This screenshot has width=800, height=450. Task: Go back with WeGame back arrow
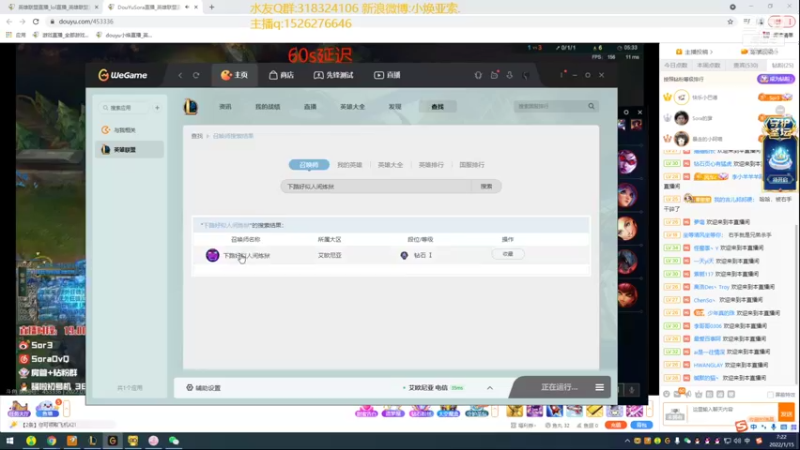coord(180,75)
